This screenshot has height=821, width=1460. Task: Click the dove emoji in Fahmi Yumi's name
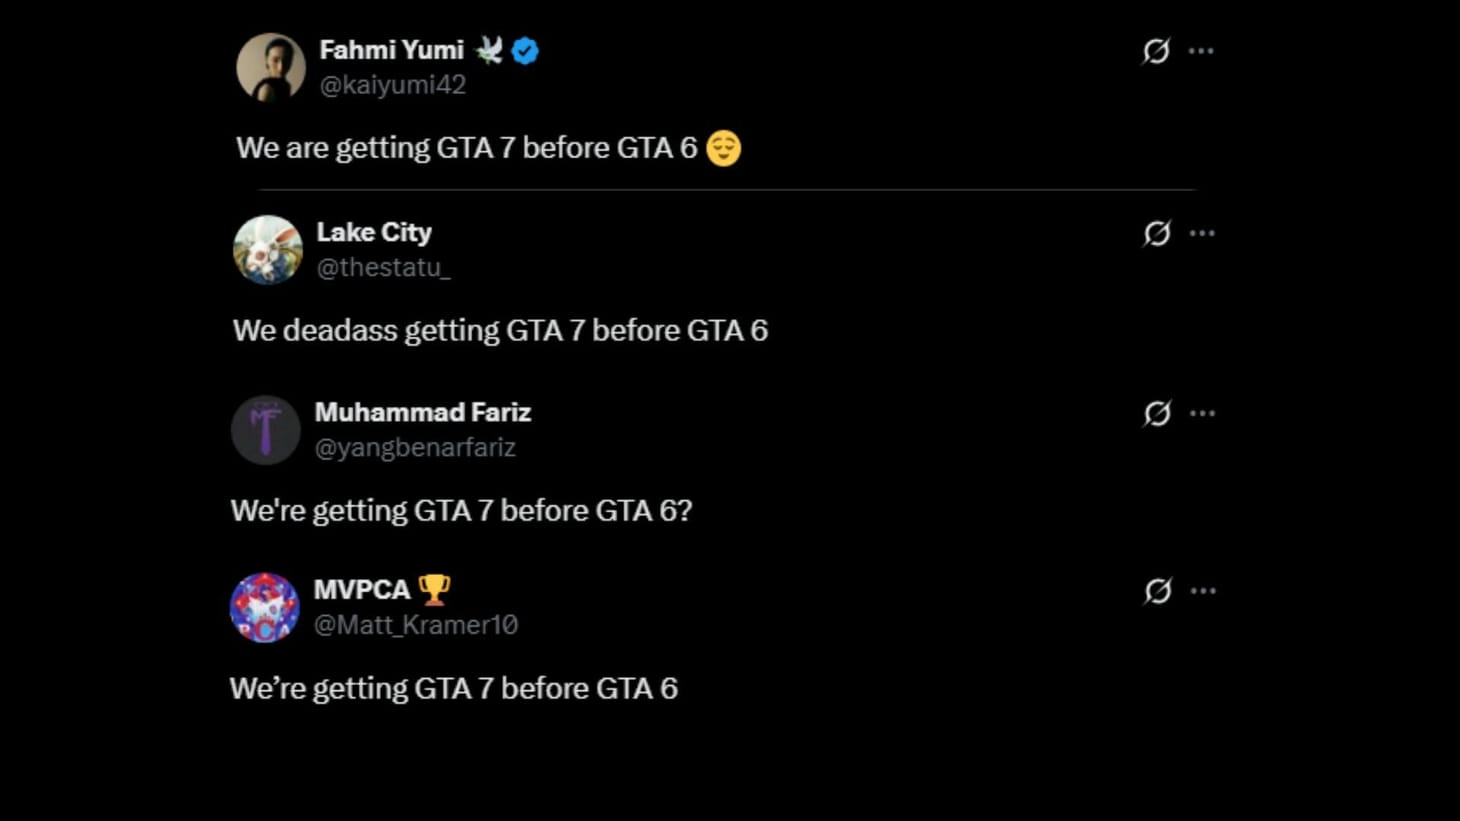[487, 50]
